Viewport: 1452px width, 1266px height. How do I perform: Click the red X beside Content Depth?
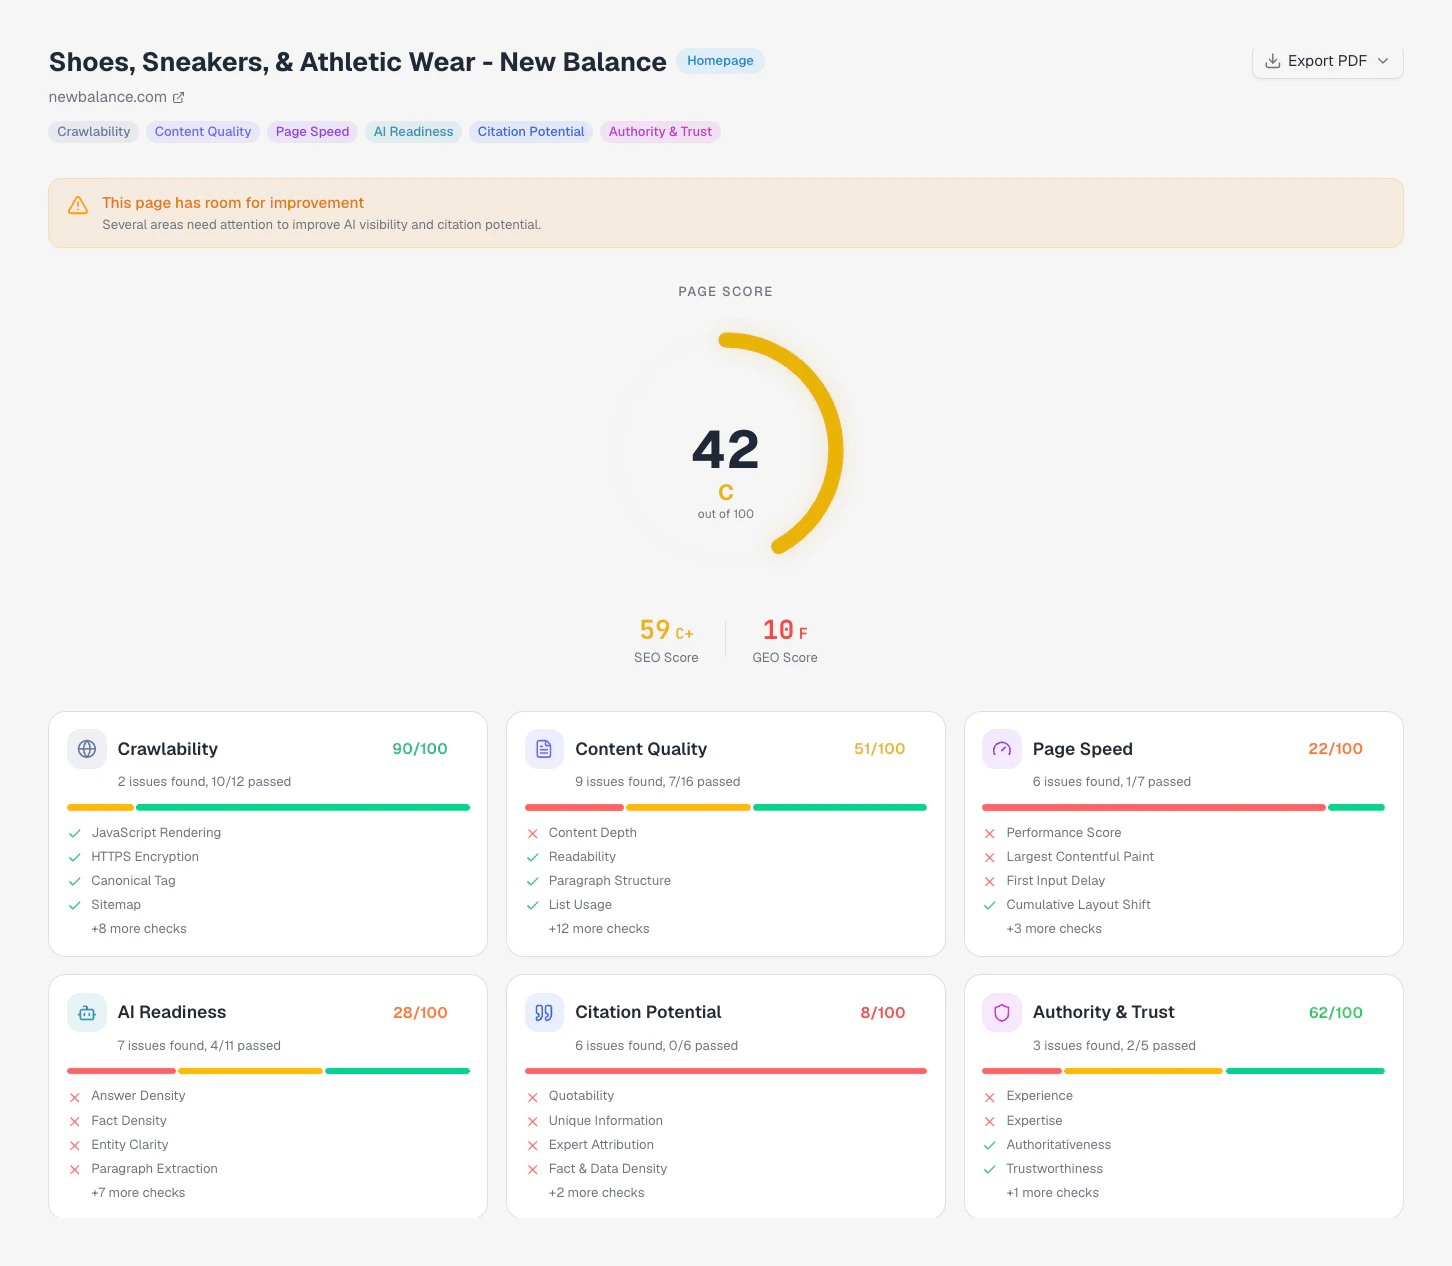click(x=532, y=833)
